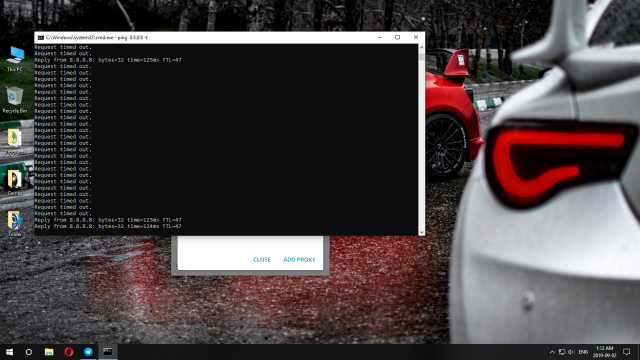Click the cmd icon in the title bar
640x360 pixels.
[x=40, y=38]
